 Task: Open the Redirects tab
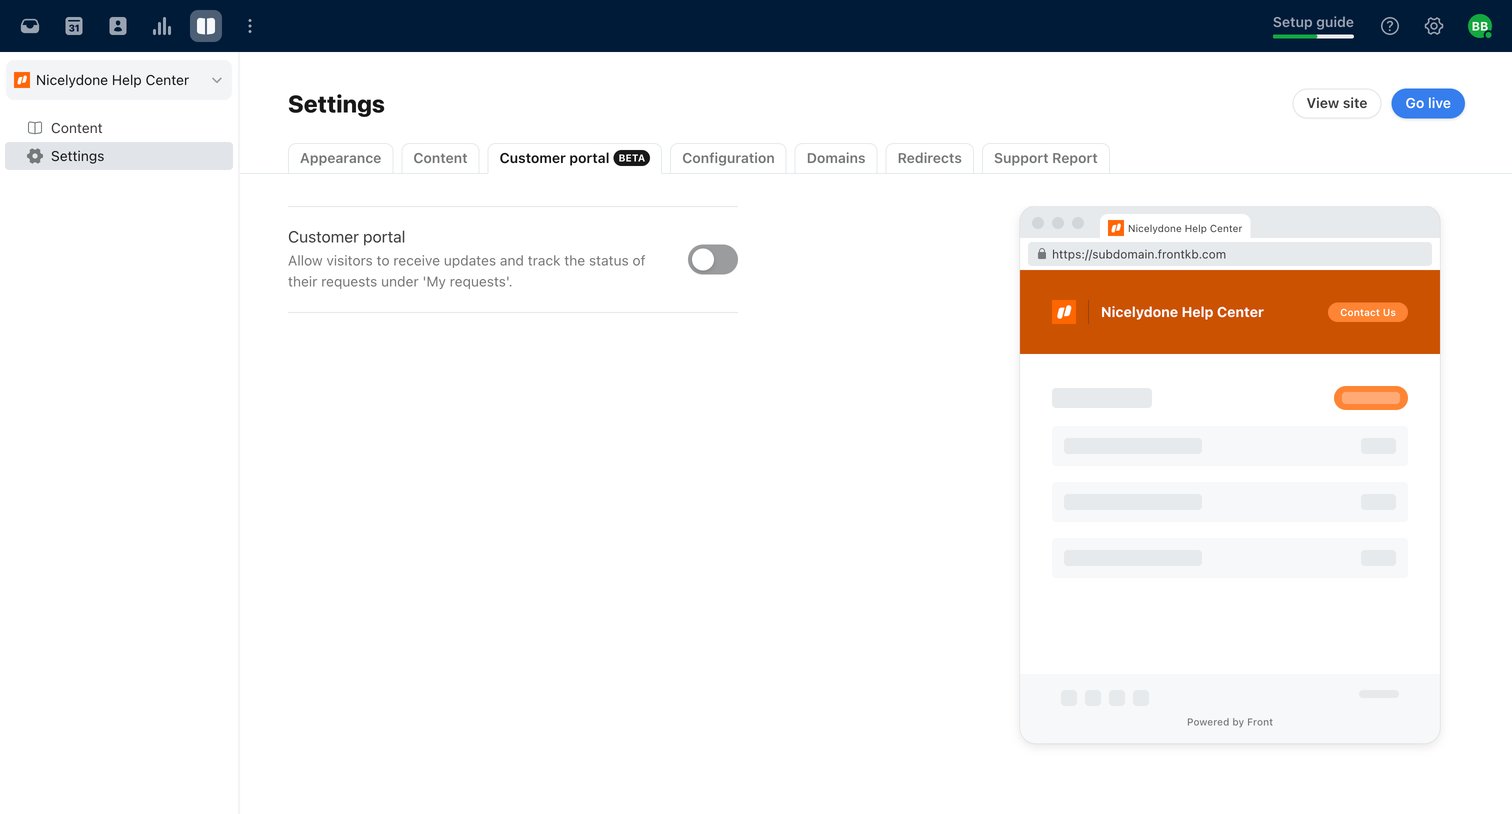pyautogui.click(x=929, y=158)
